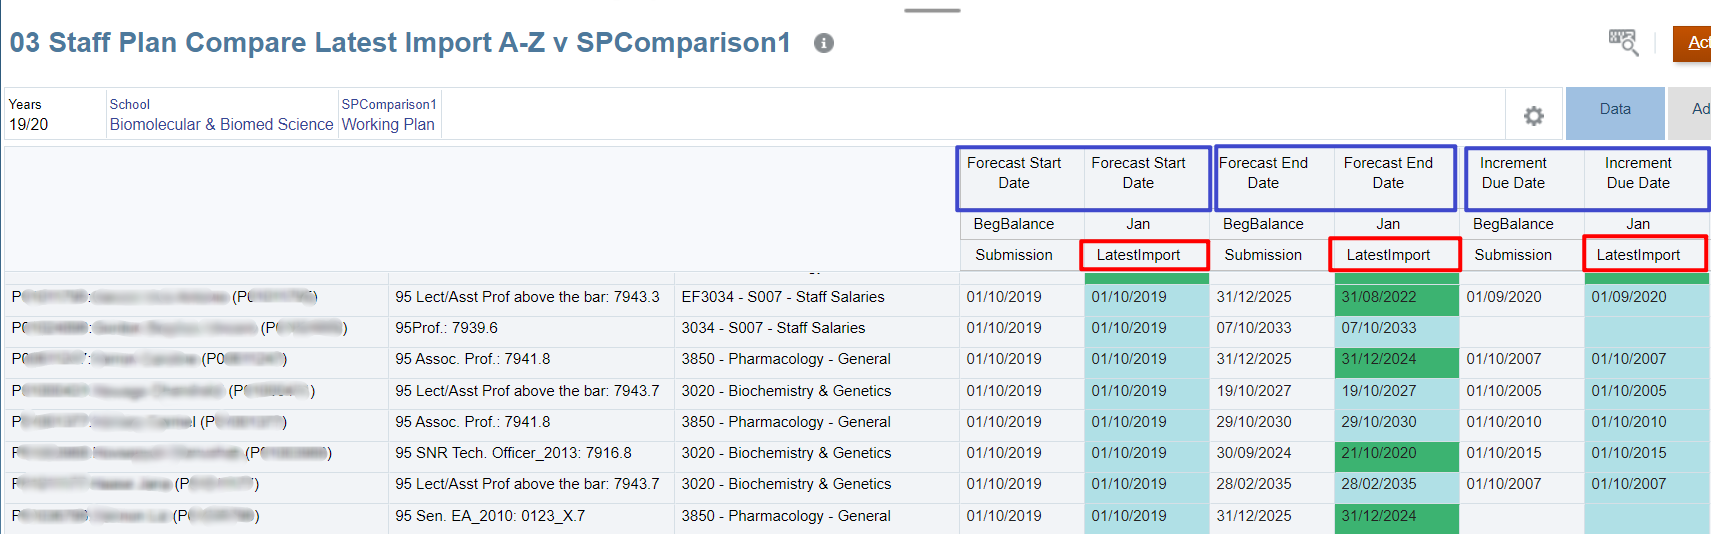
Task: Open the gear settings icon beside Data tab
Action: point(1533,116)
